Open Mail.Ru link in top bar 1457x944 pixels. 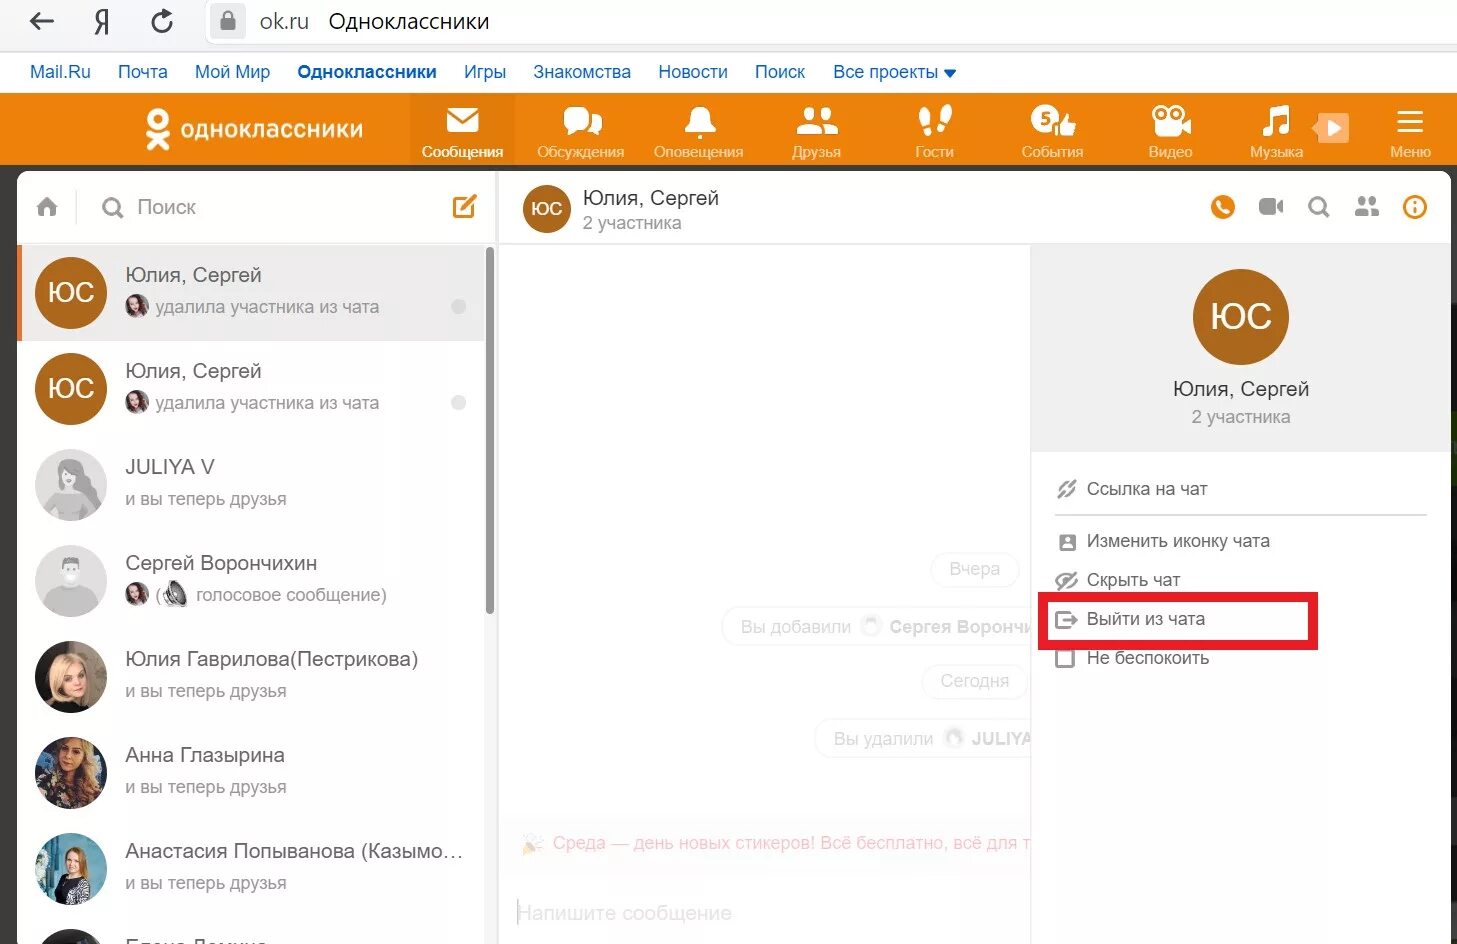tap(60, 72)
